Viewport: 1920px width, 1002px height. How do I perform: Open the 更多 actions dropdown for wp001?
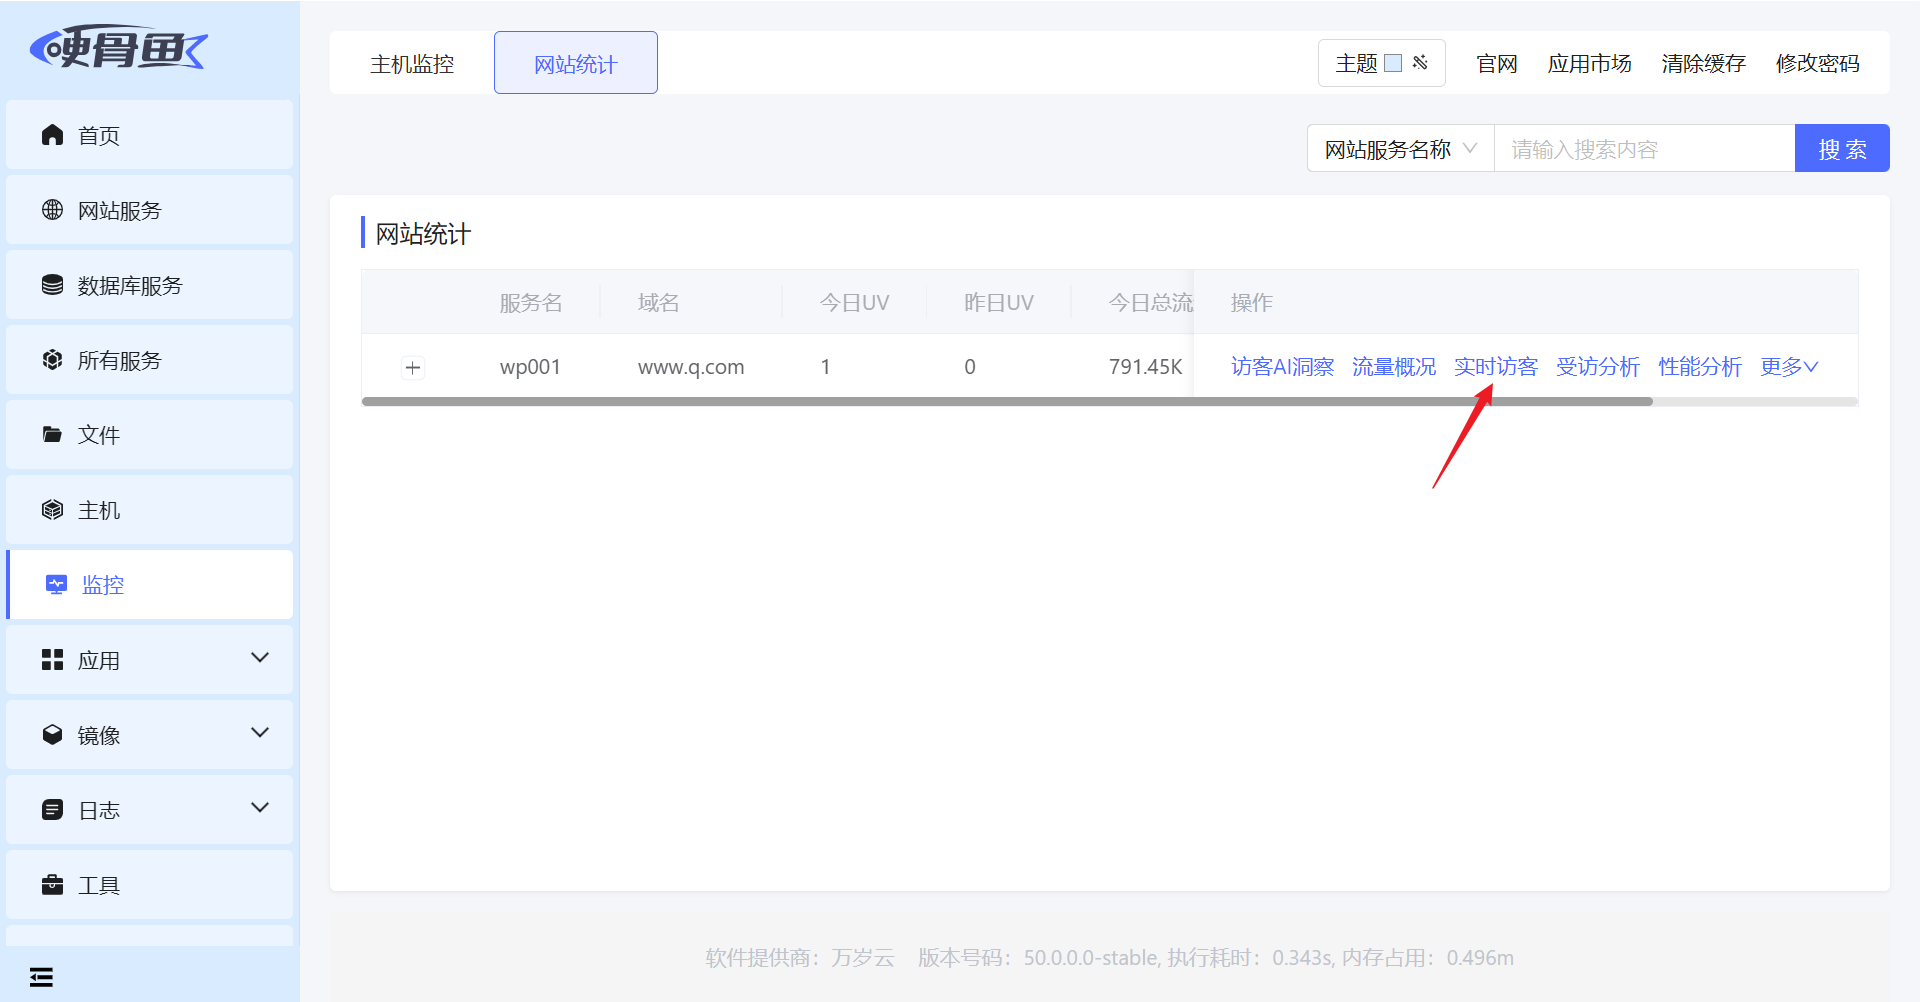click(1788, 367)
